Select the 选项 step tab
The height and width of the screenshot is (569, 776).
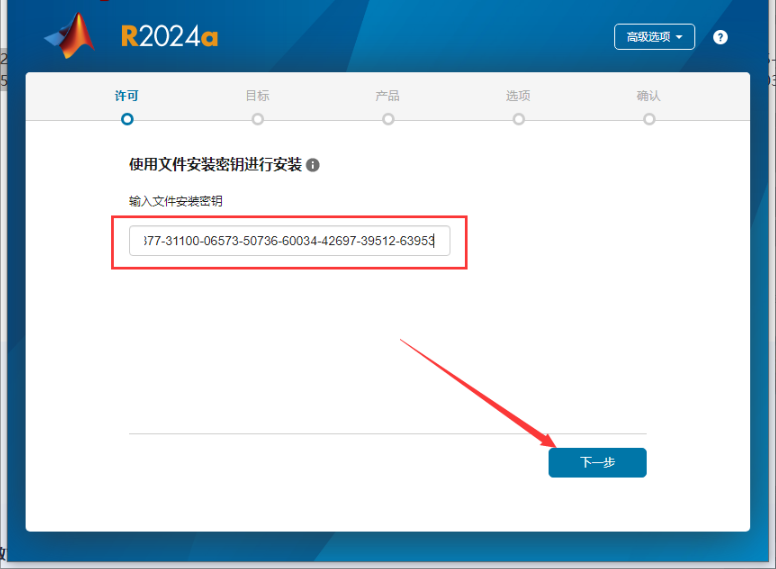(518, 95)
